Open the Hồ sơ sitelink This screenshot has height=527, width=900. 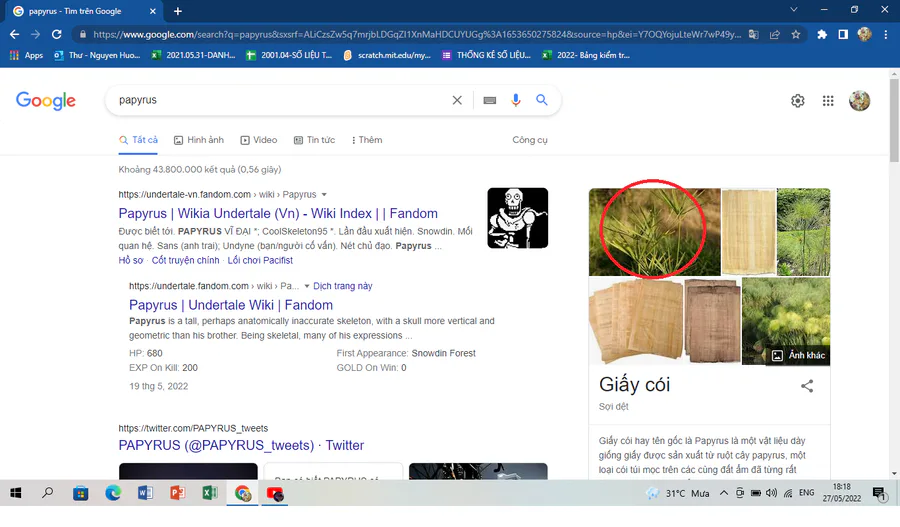pos(131,261)
